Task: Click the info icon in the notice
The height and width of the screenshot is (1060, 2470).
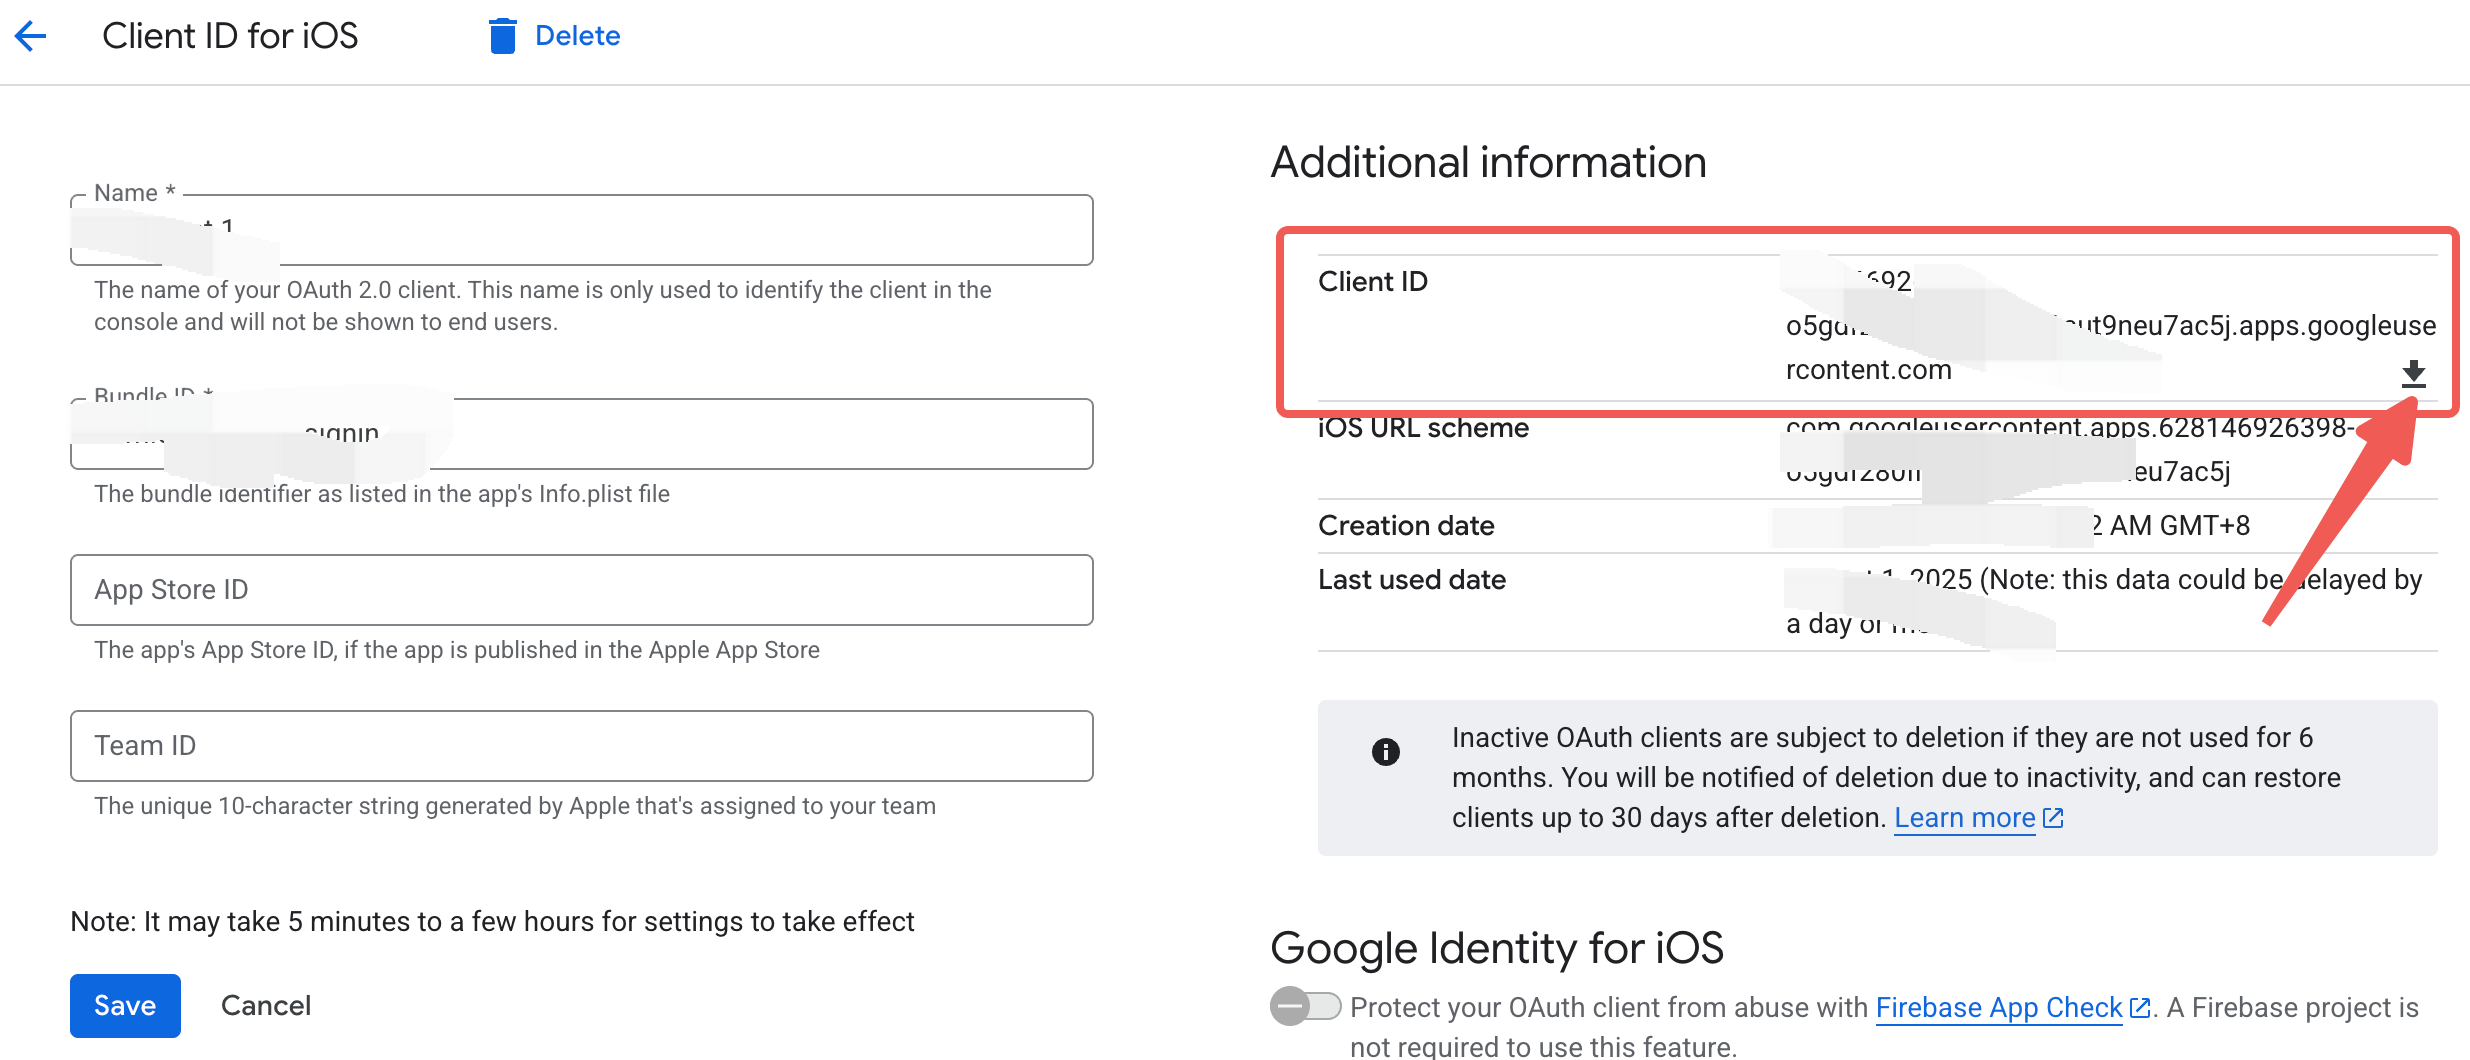Action: coord(1385,751)
